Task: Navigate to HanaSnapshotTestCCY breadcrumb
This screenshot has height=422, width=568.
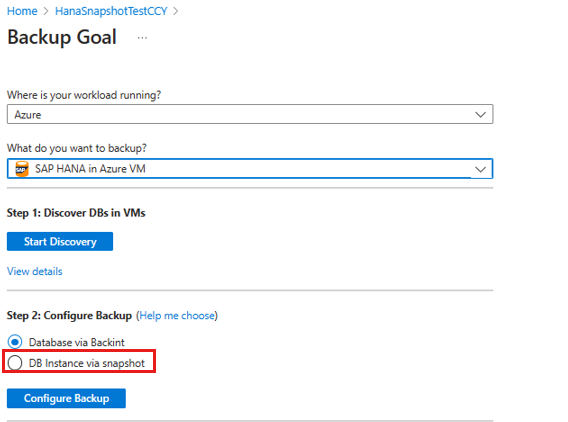Action: [111, 11]
